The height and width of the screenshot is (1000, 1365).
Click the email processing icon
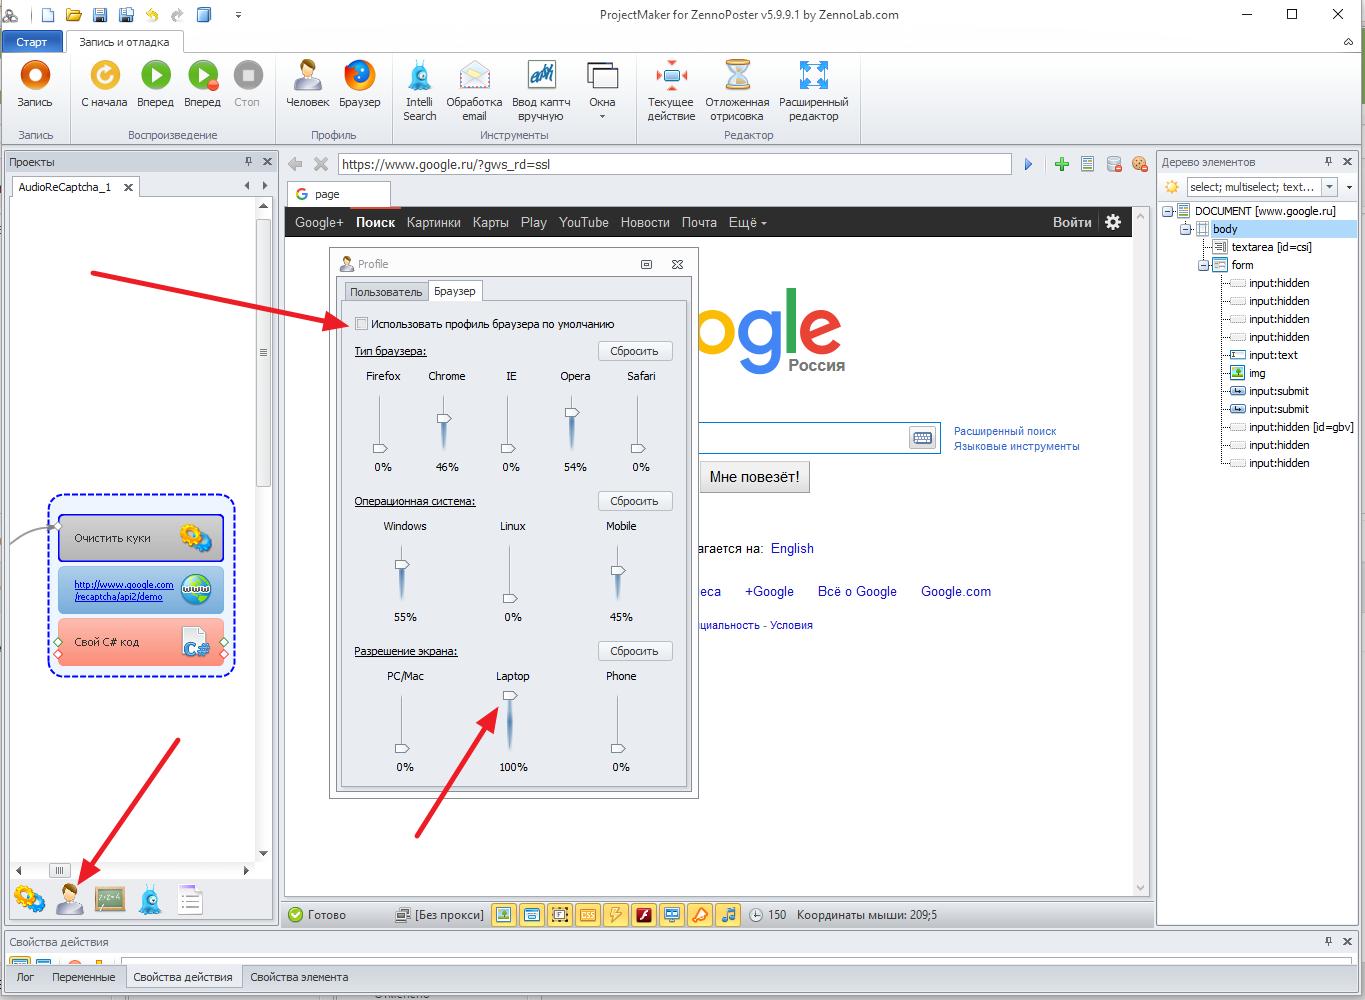click(x=474, y=77)
